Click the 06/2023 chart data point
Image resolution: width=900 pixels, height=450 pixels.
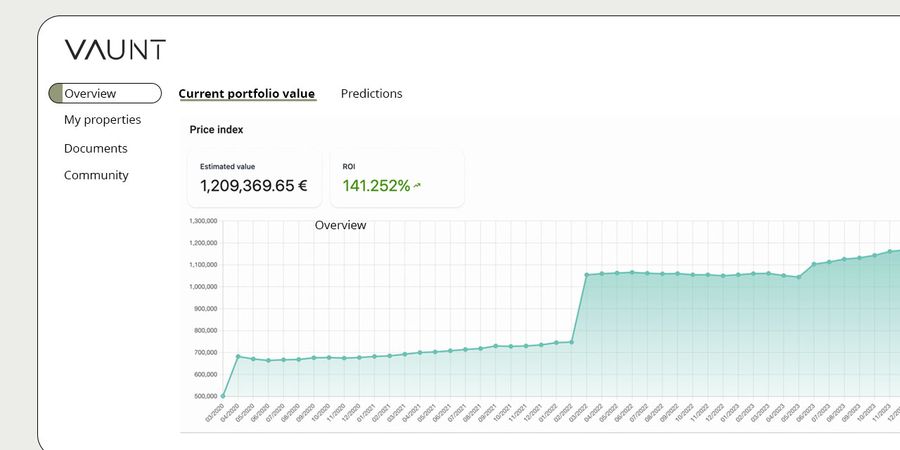(x=814, y=264)
